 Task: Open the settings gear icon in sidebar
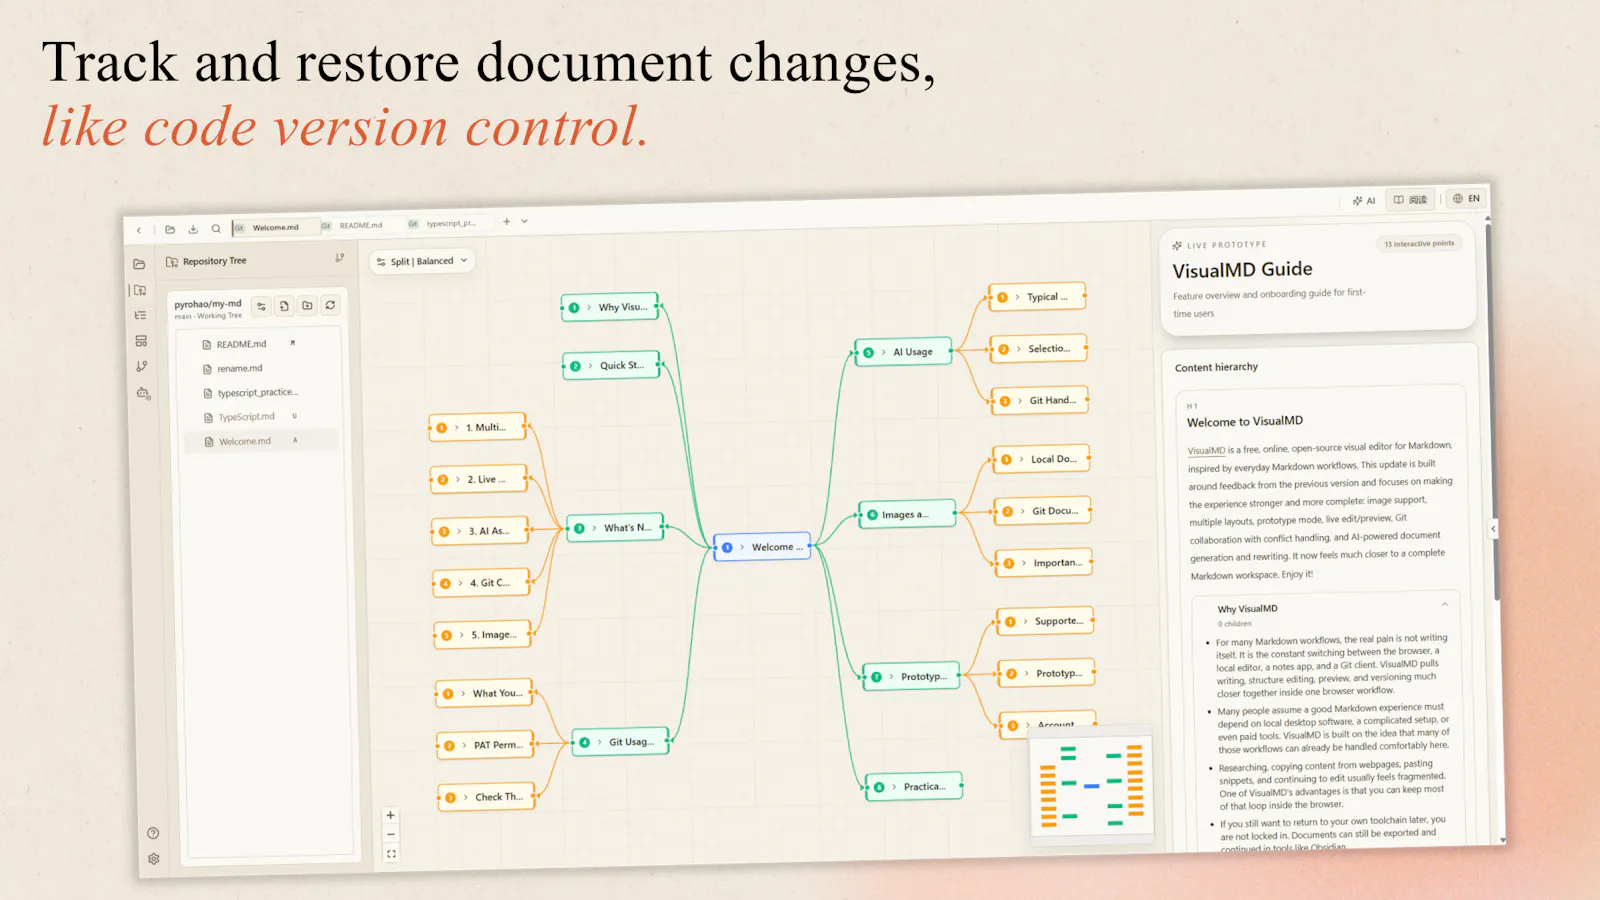[154, 859]
